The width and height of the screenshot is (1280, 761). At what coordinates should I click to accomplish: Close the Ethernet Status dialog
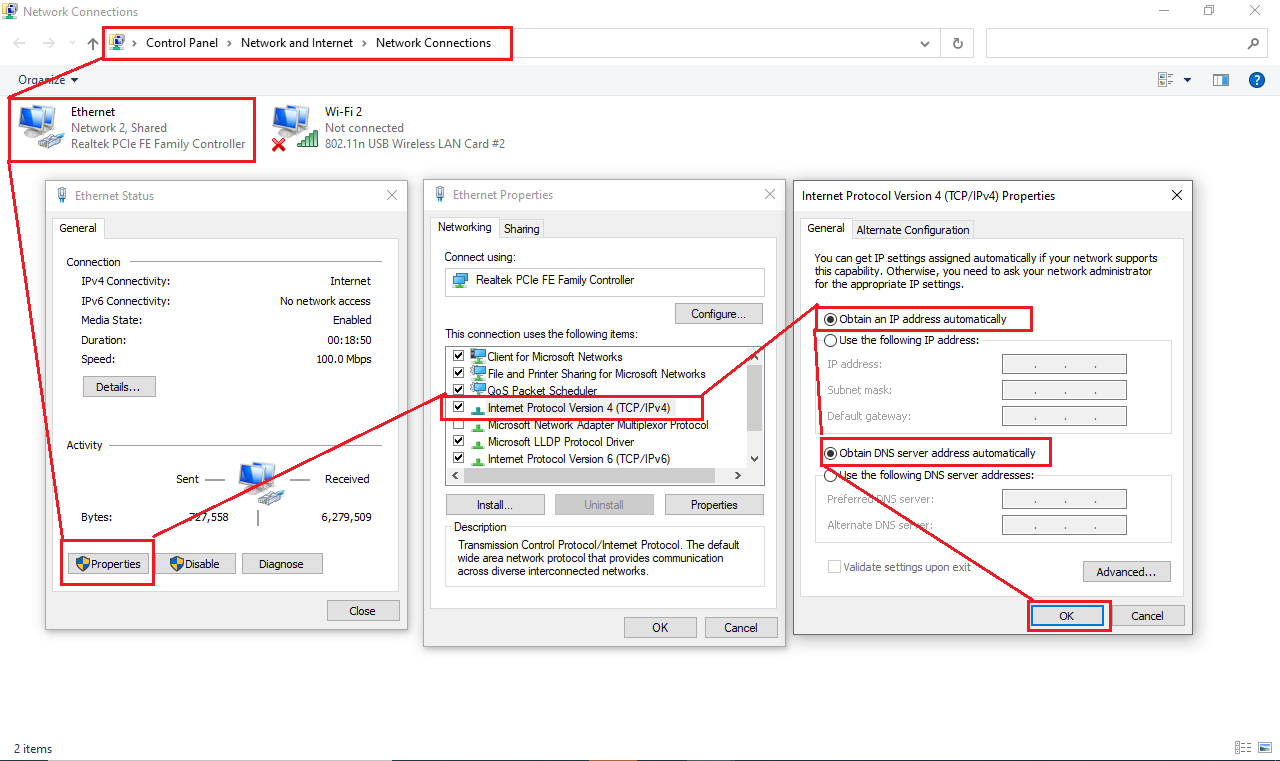point(392,196)
